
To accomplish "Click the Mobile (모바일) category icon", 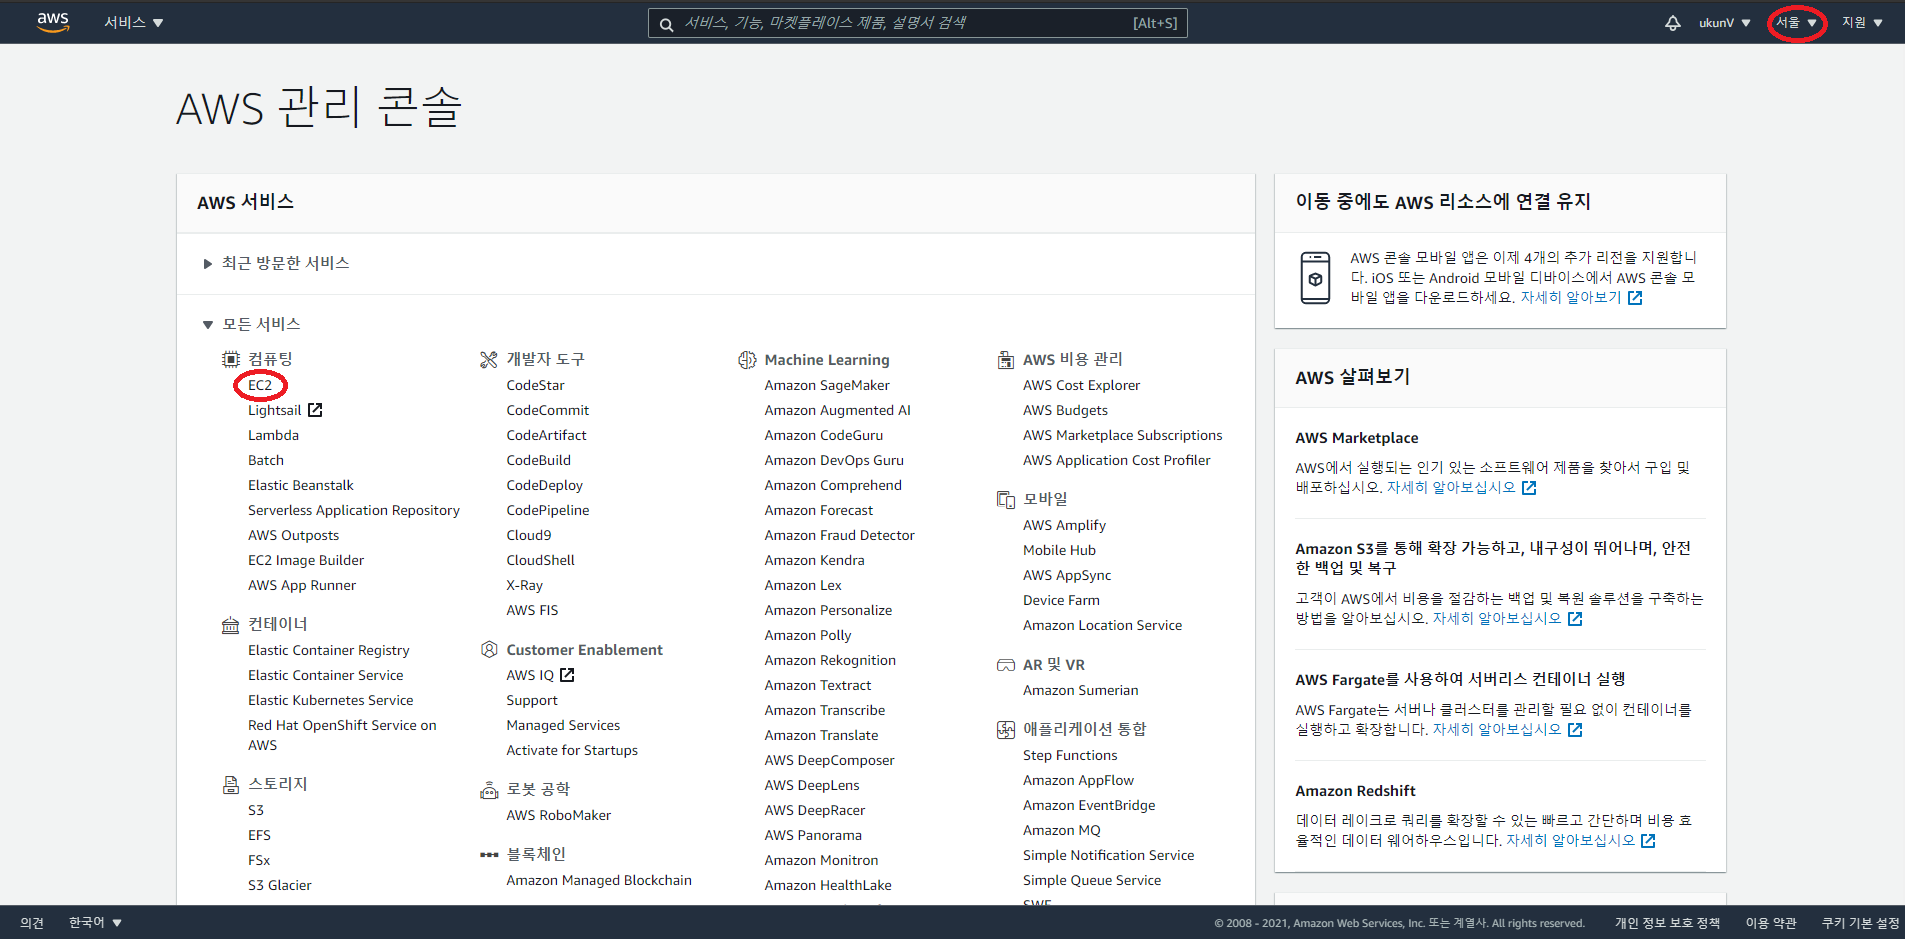I will click(x=1005, y=499).
